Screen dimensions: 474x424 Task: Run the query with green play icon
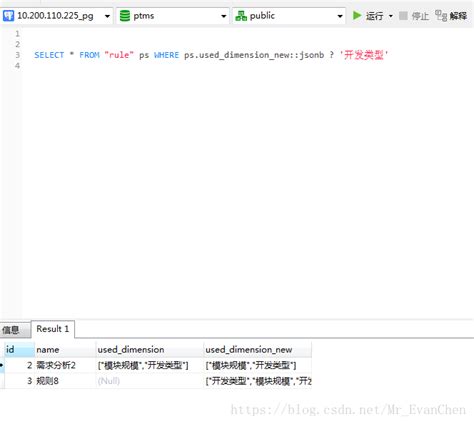[357, 15]
